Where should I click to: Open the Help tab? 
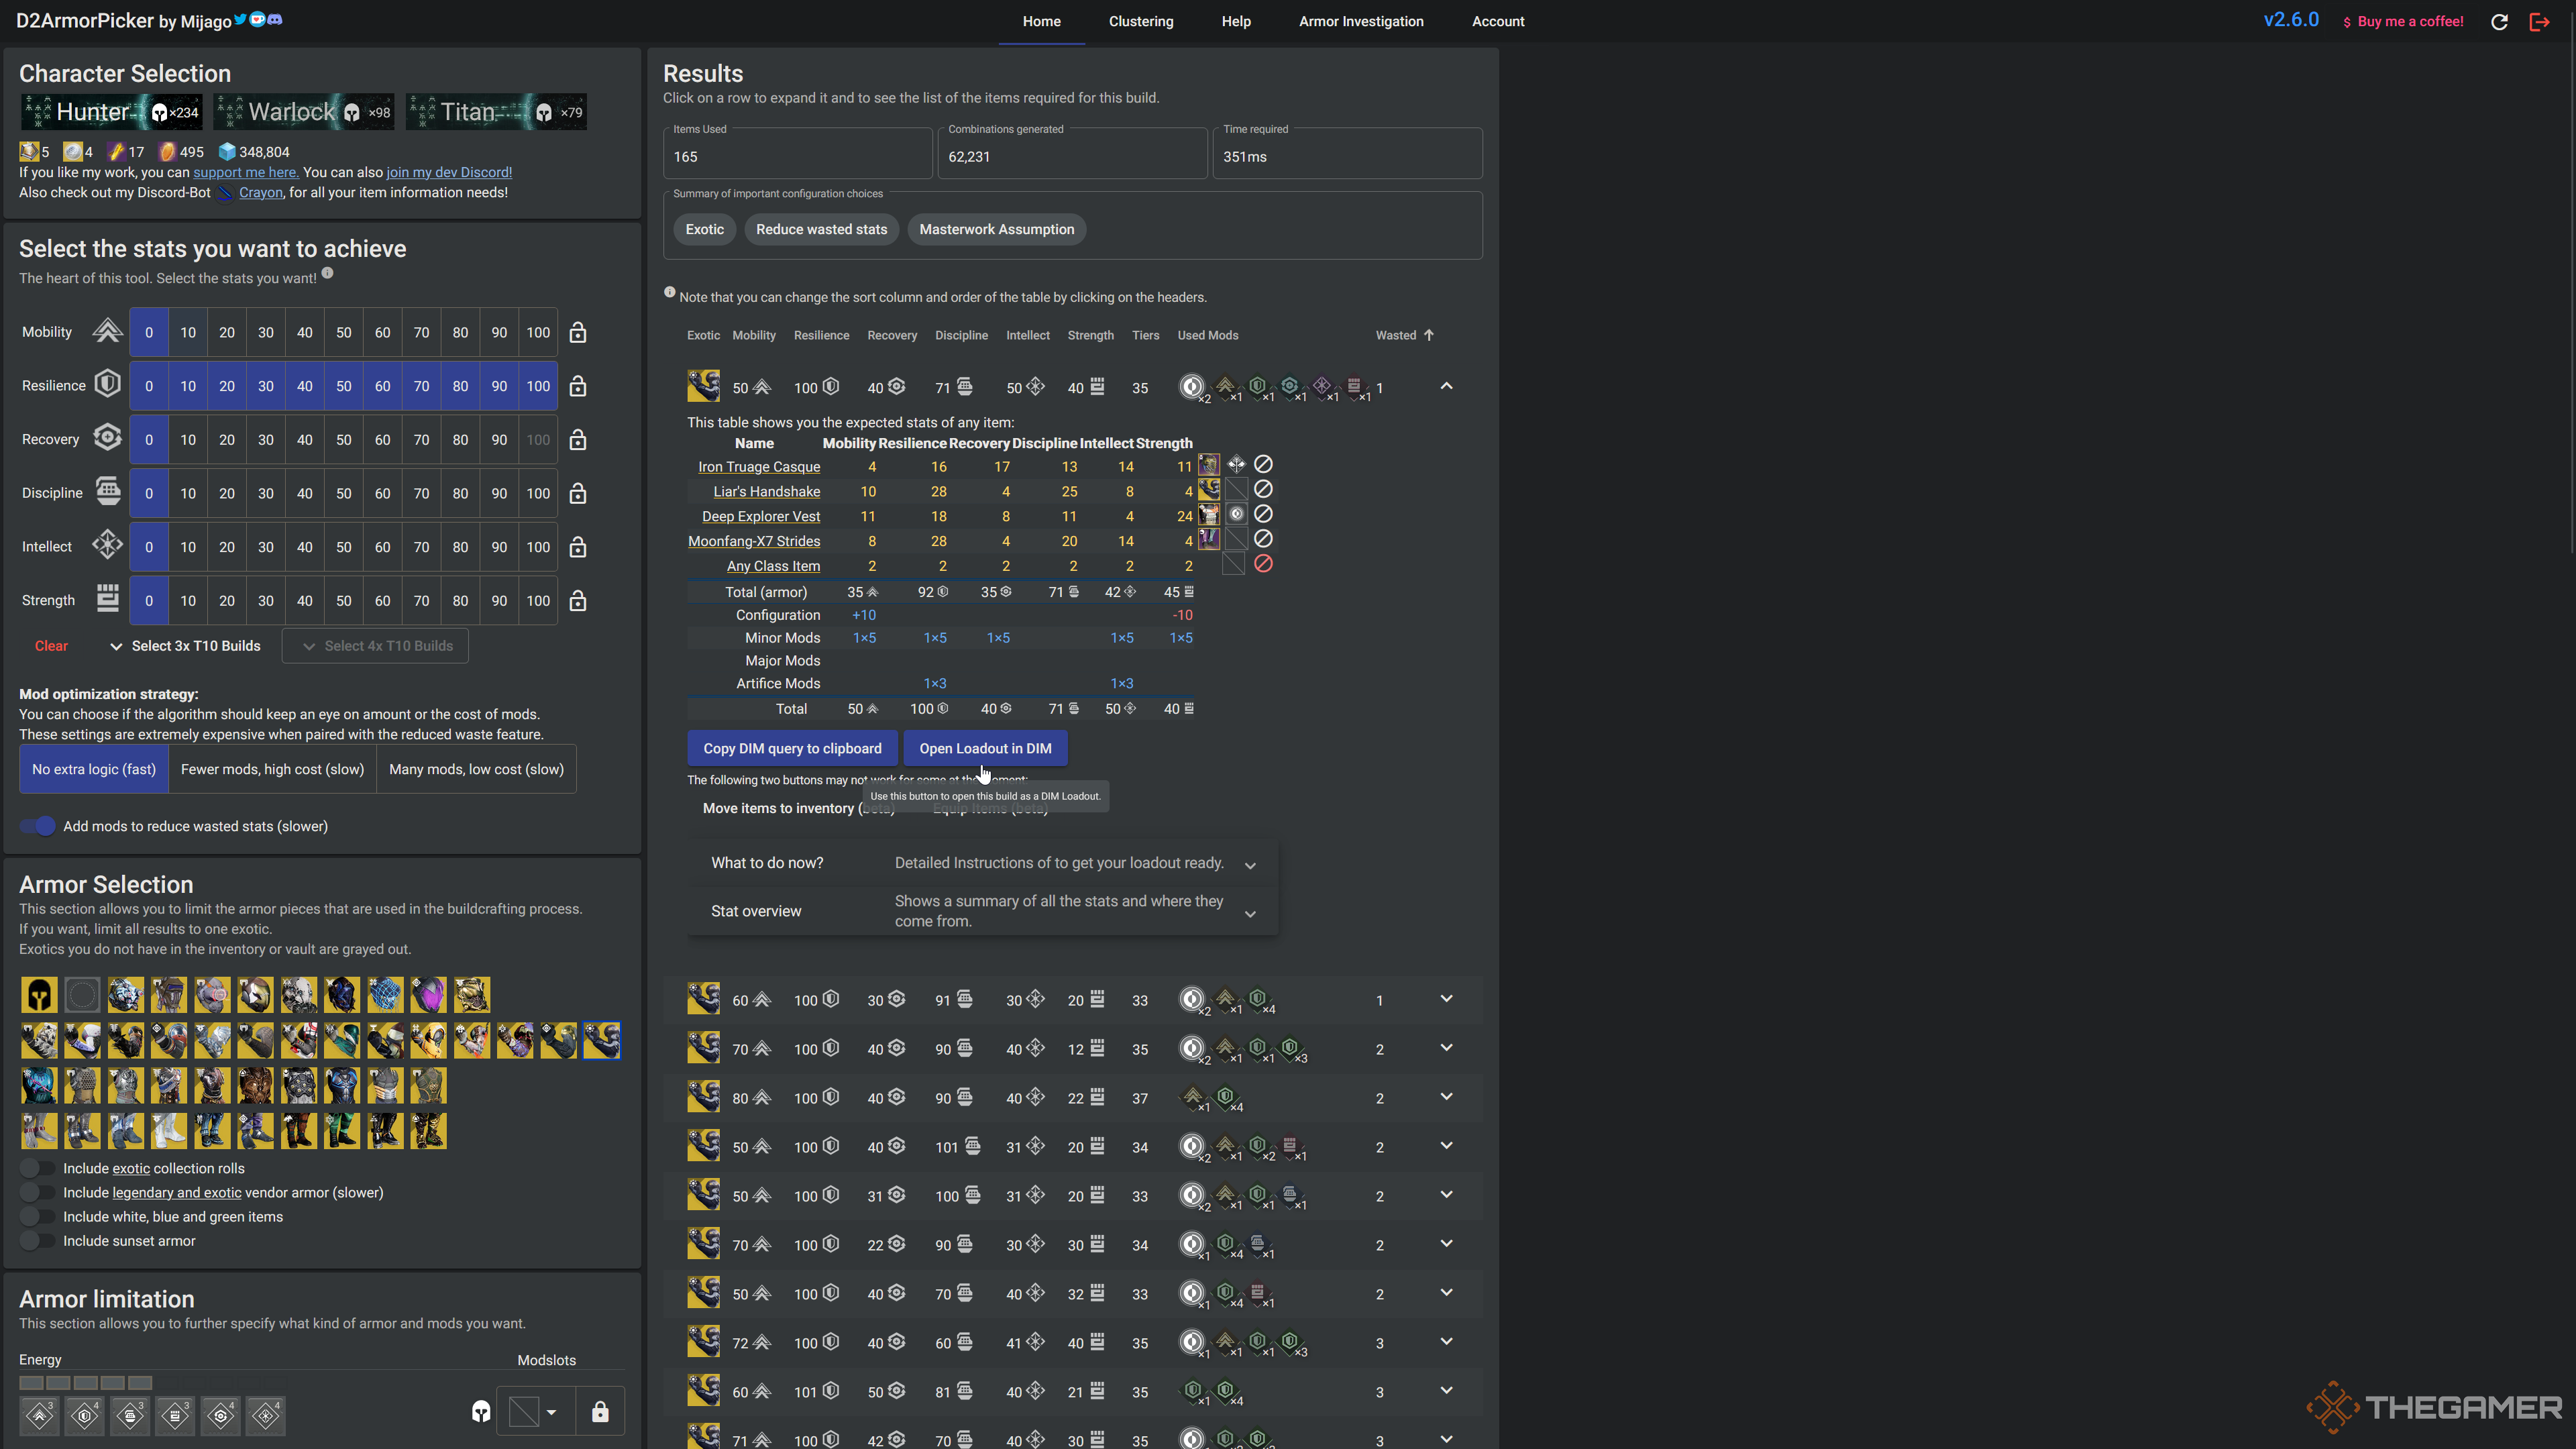[1236, 21]
